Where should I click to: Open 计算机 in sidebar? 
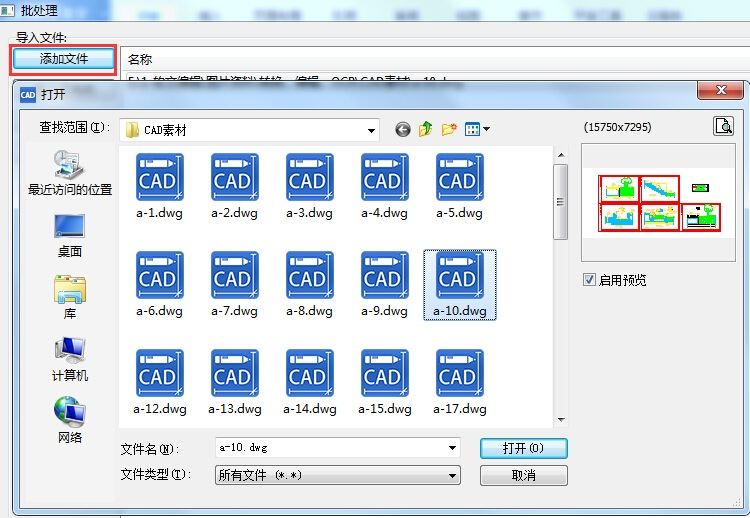[x=70, y=359]
